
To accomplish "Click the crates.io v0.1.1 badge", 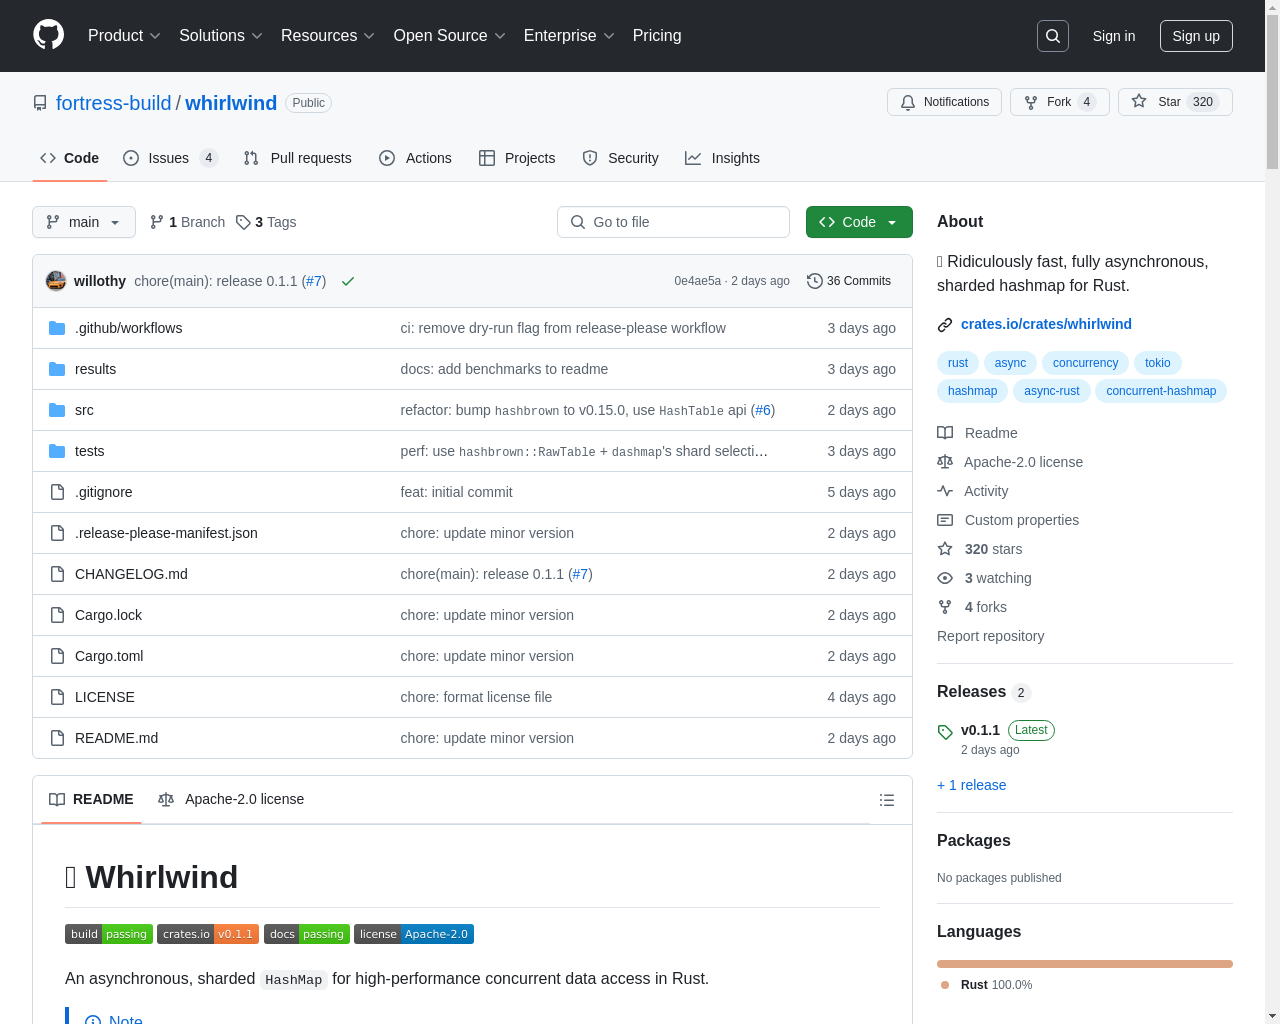I will [208, 934].
